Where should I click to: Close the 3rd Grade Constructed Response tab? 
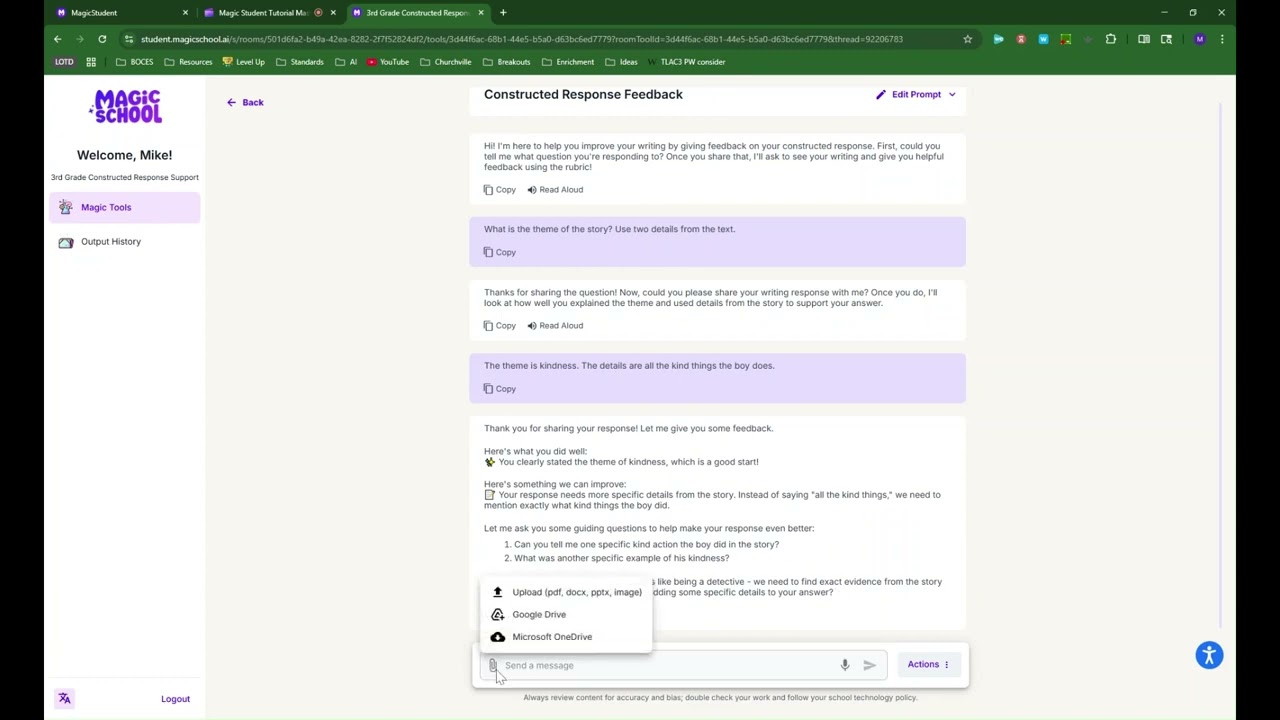(481, 13)
